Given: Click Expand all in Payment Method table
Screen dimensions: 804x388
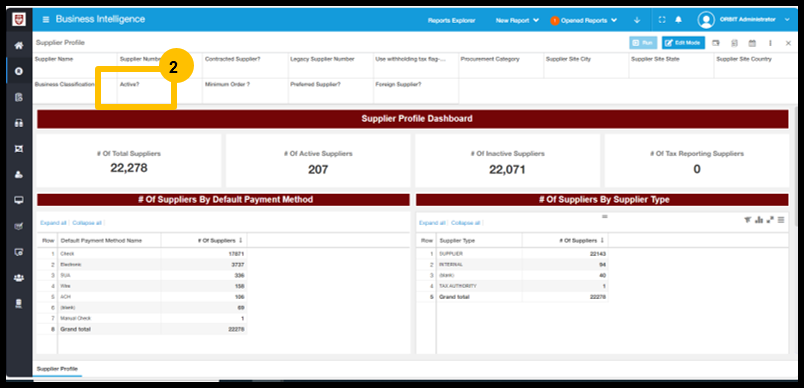Looking at the screenshot, I should [53, 223].
